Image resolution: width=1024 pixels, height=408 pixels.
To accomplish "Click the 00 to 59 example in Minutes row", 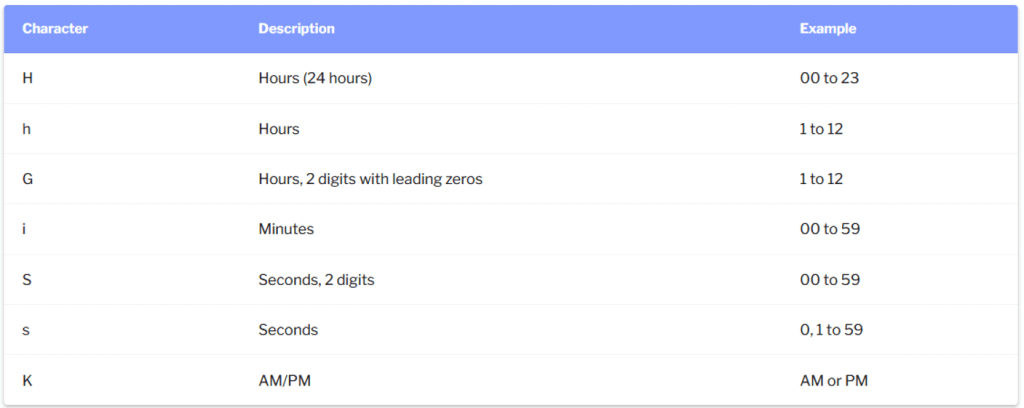I will coord(830,229).
